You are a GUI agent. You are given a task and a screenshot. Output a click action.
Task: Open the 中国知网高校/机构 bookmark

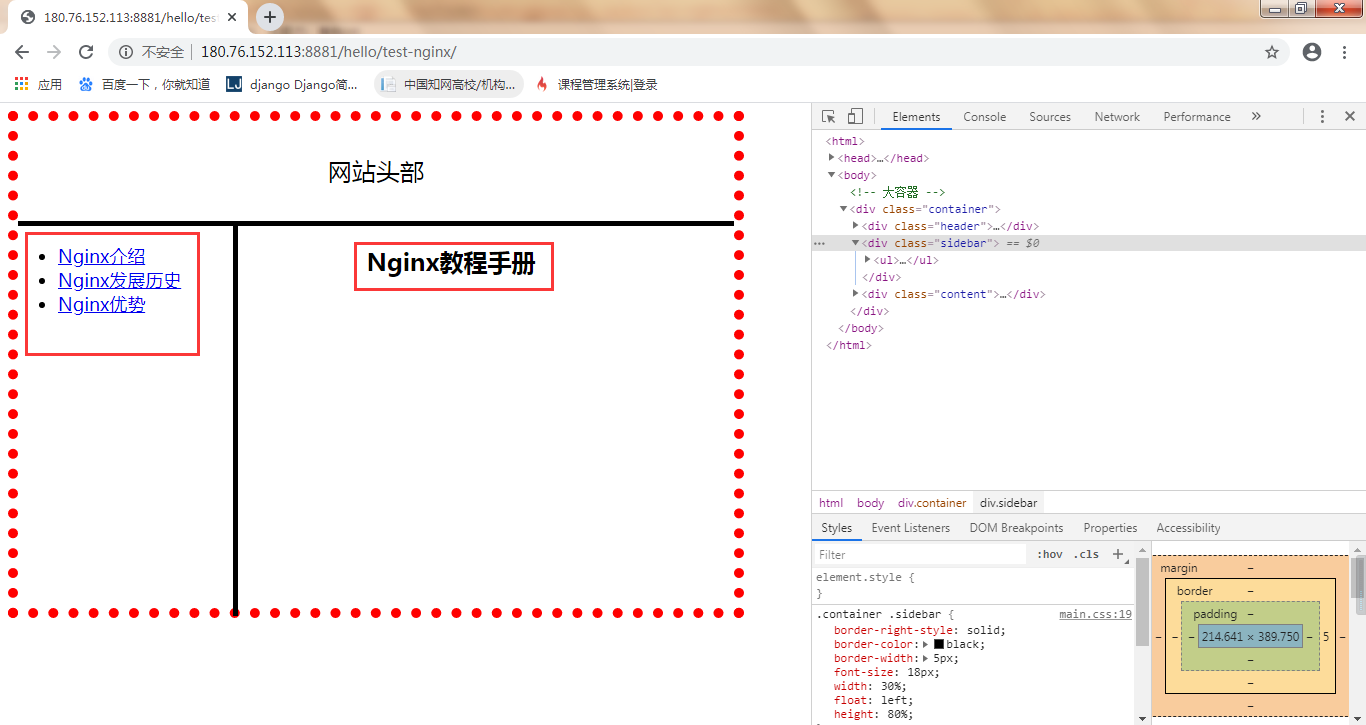pyautogui.click(x=449, y=85)
